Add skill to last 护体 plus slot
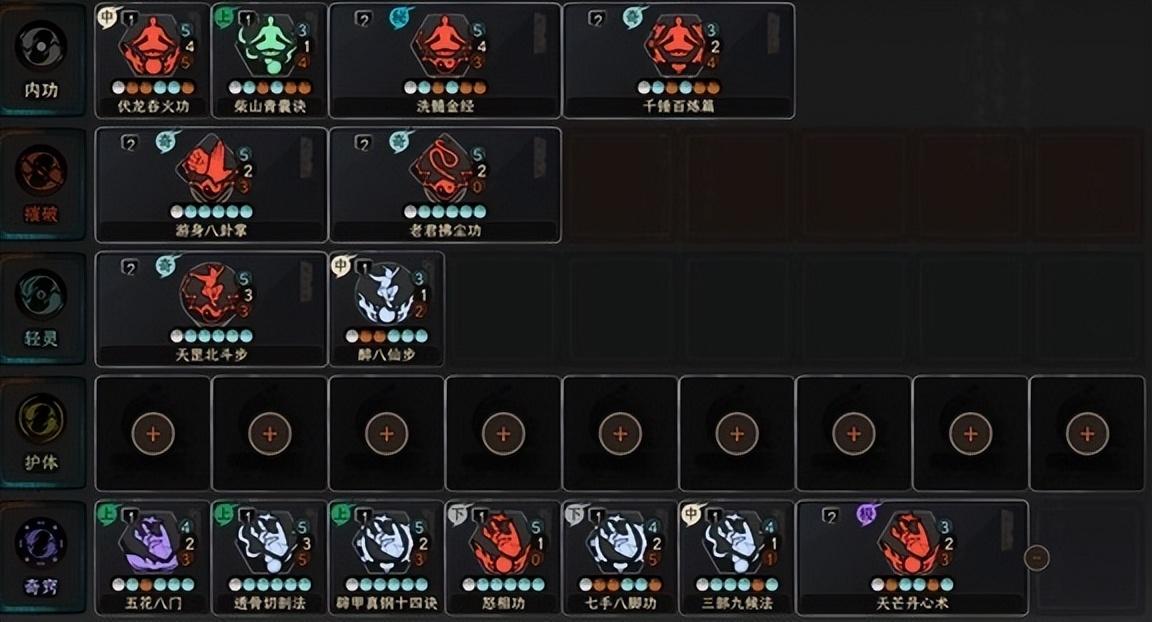The height and width of the screenshot is (622, 1152). coord(1087,434)
